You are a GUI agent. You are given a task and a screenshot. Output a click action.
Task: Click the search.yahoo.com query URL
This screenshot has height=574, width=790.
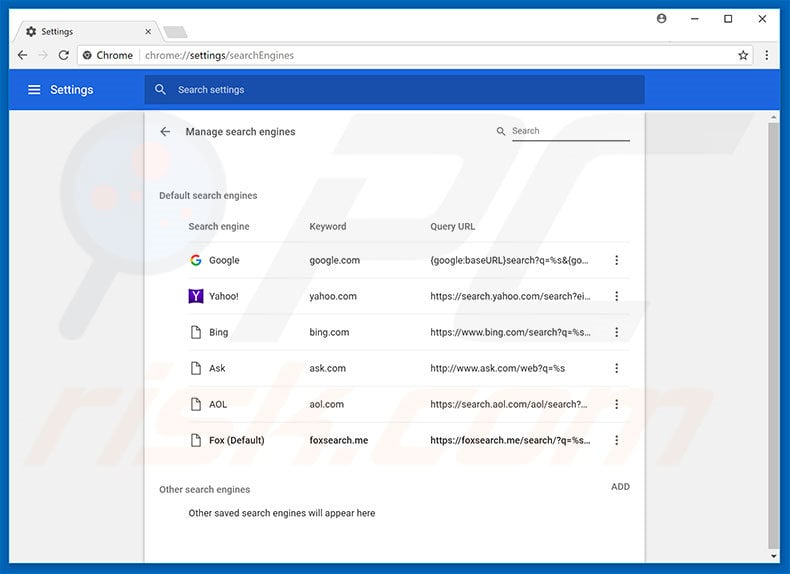pos(510,296)
